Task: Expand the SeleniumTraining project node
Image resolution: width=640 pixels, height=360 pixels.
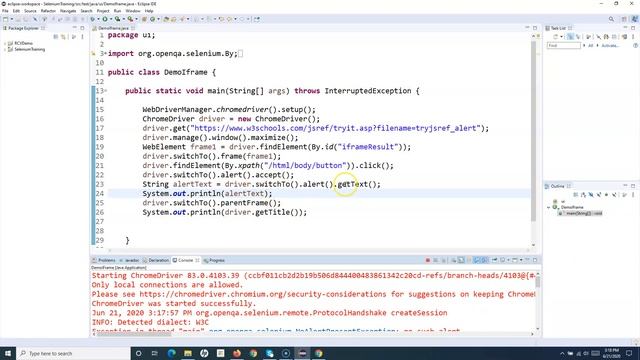Action: click(5, 49)
